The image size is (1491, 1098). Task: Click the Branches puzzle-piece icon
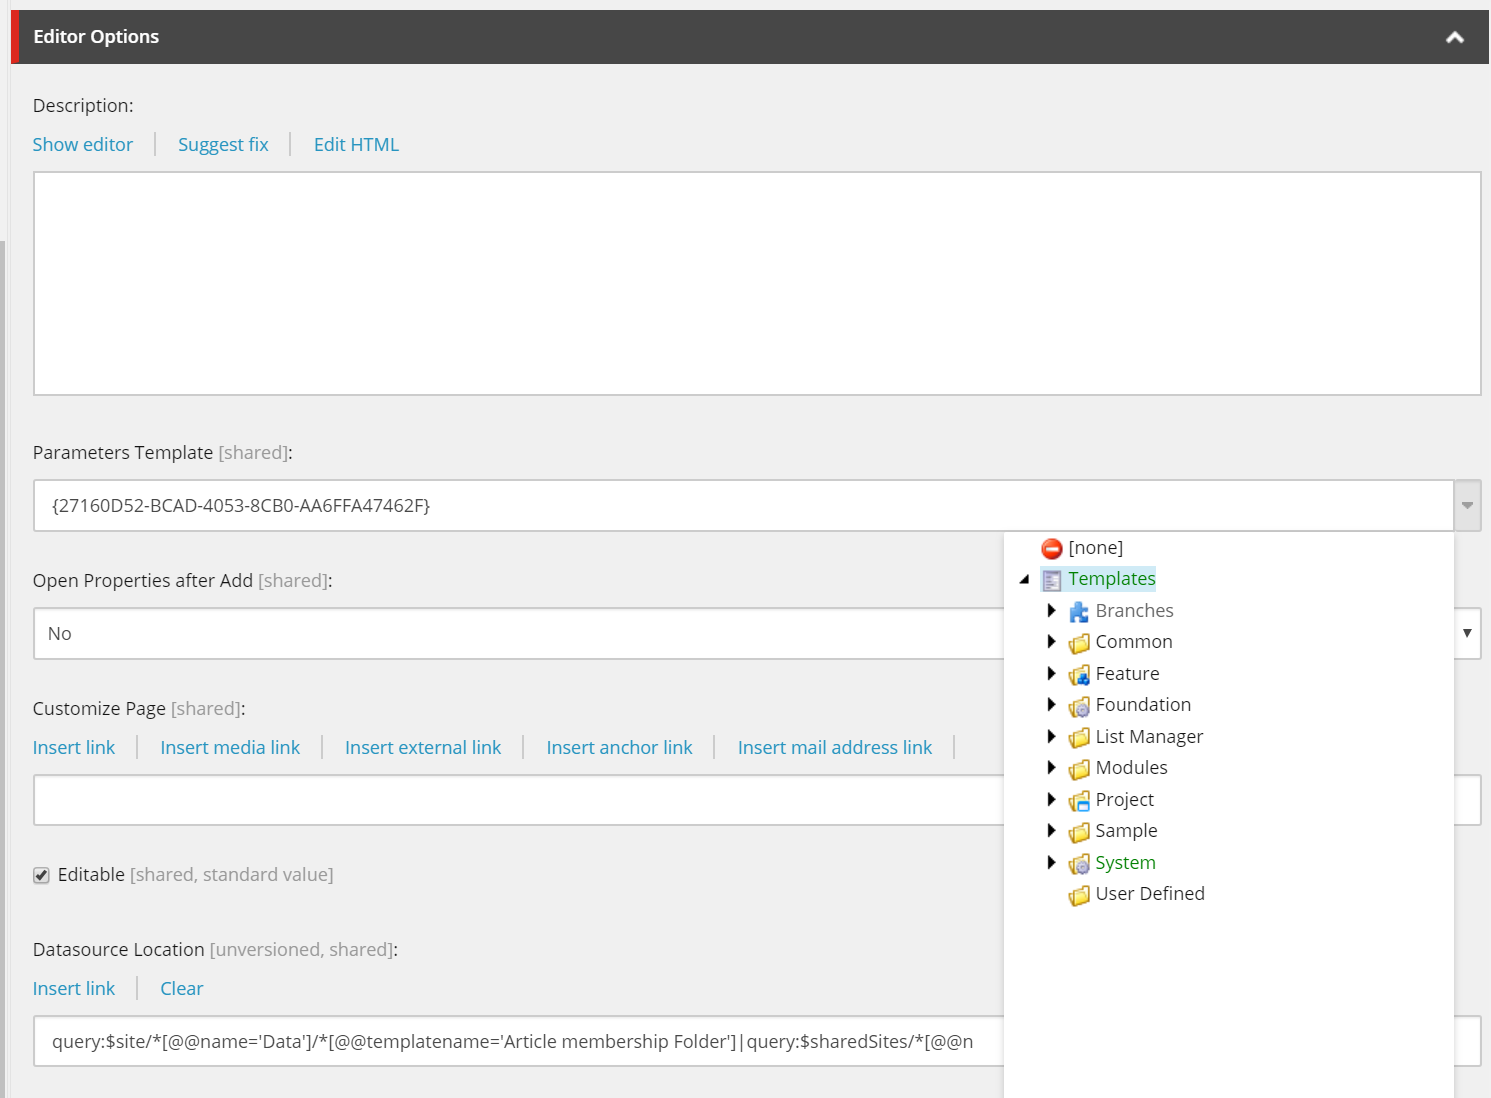click(1078, 612)
